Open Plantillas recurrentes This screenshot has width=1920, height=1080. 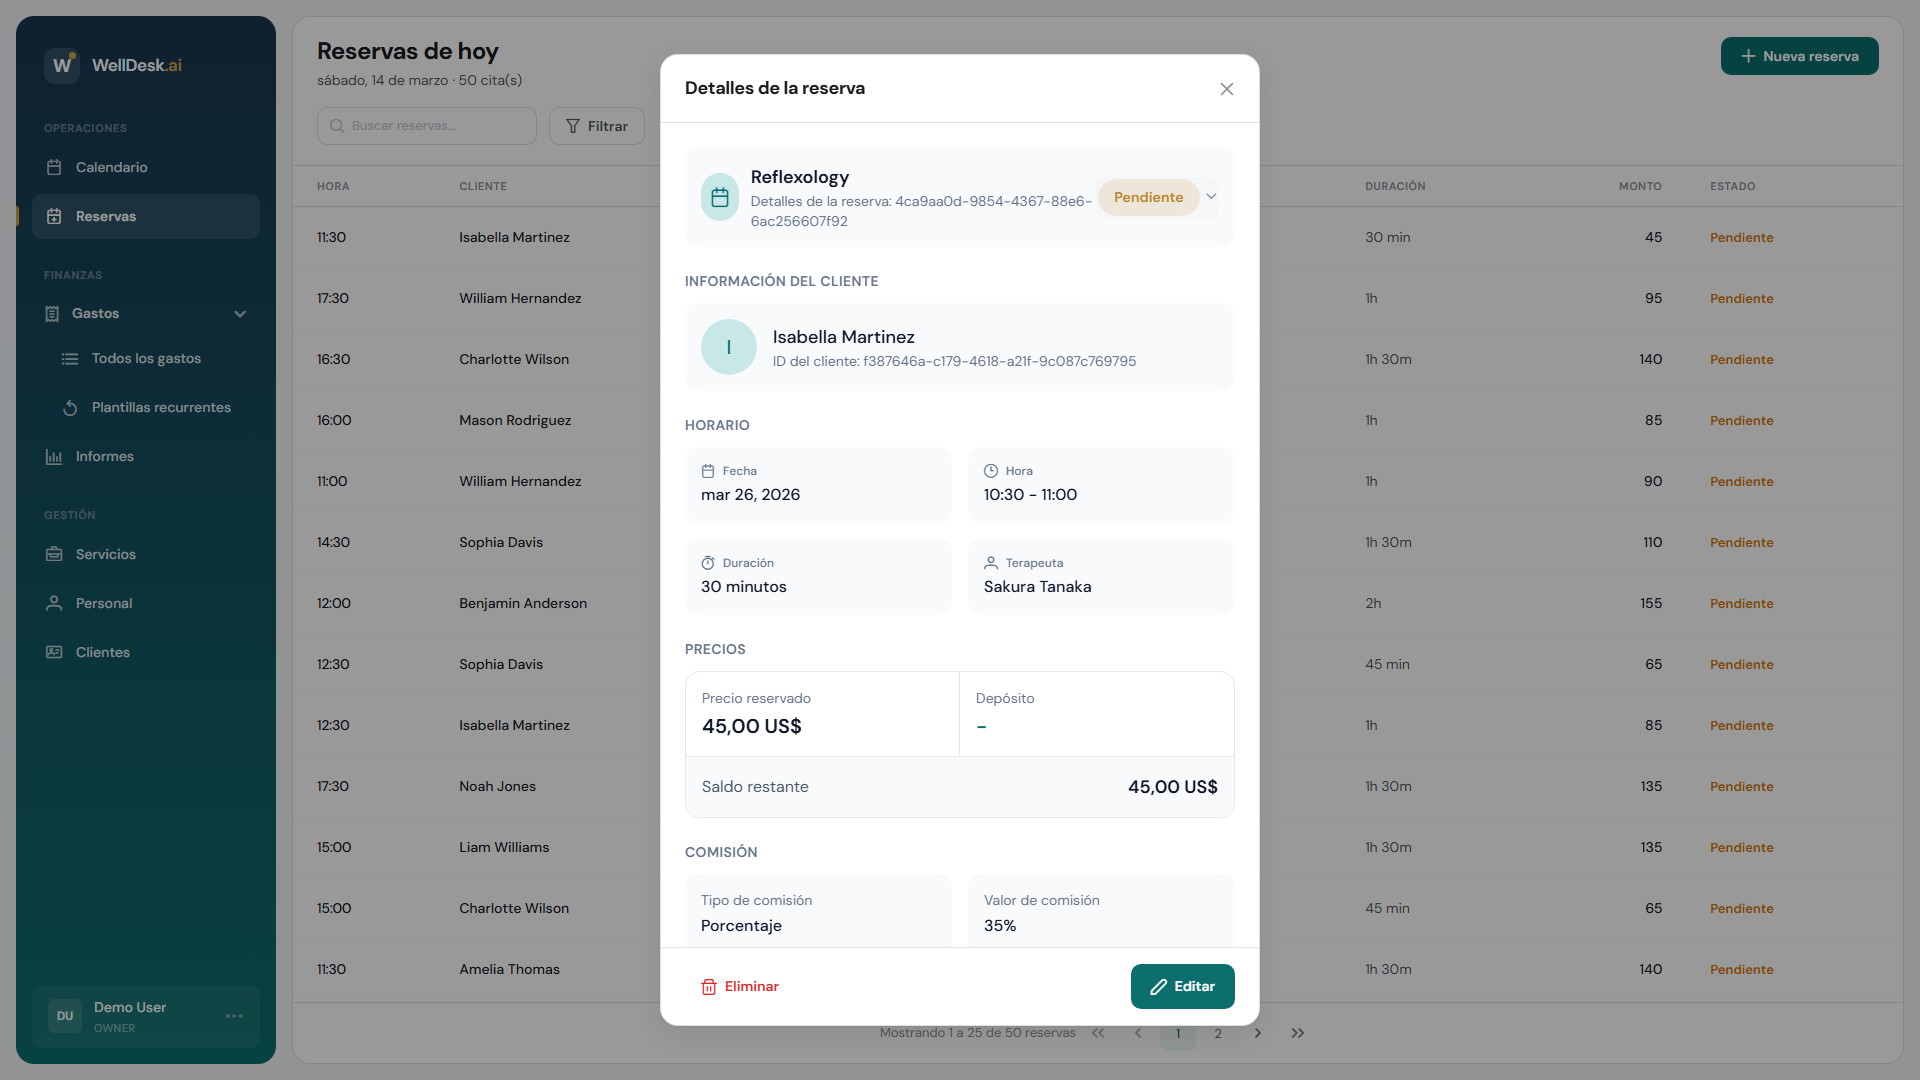pos(160,407)
